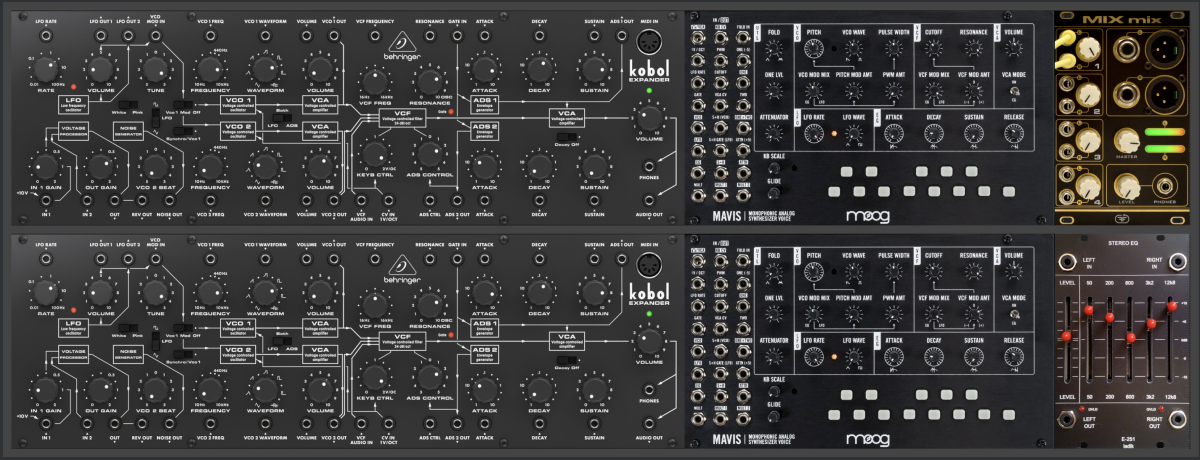This screenshot has width=1200, height=460.
Task: Click the FOLD IN jack on upper Mavis
Action: pos(743,37)
